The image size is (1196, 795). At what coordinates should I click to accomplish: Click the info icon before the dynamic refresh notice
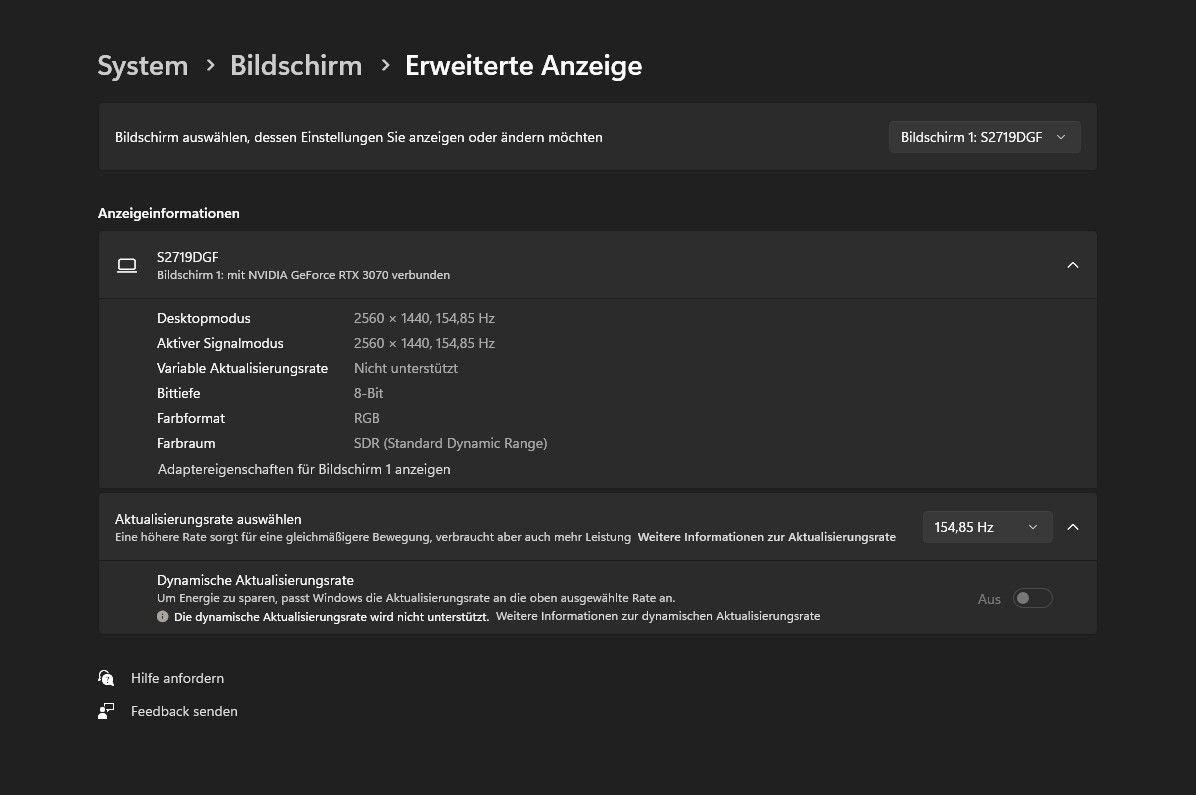point(162,616)
